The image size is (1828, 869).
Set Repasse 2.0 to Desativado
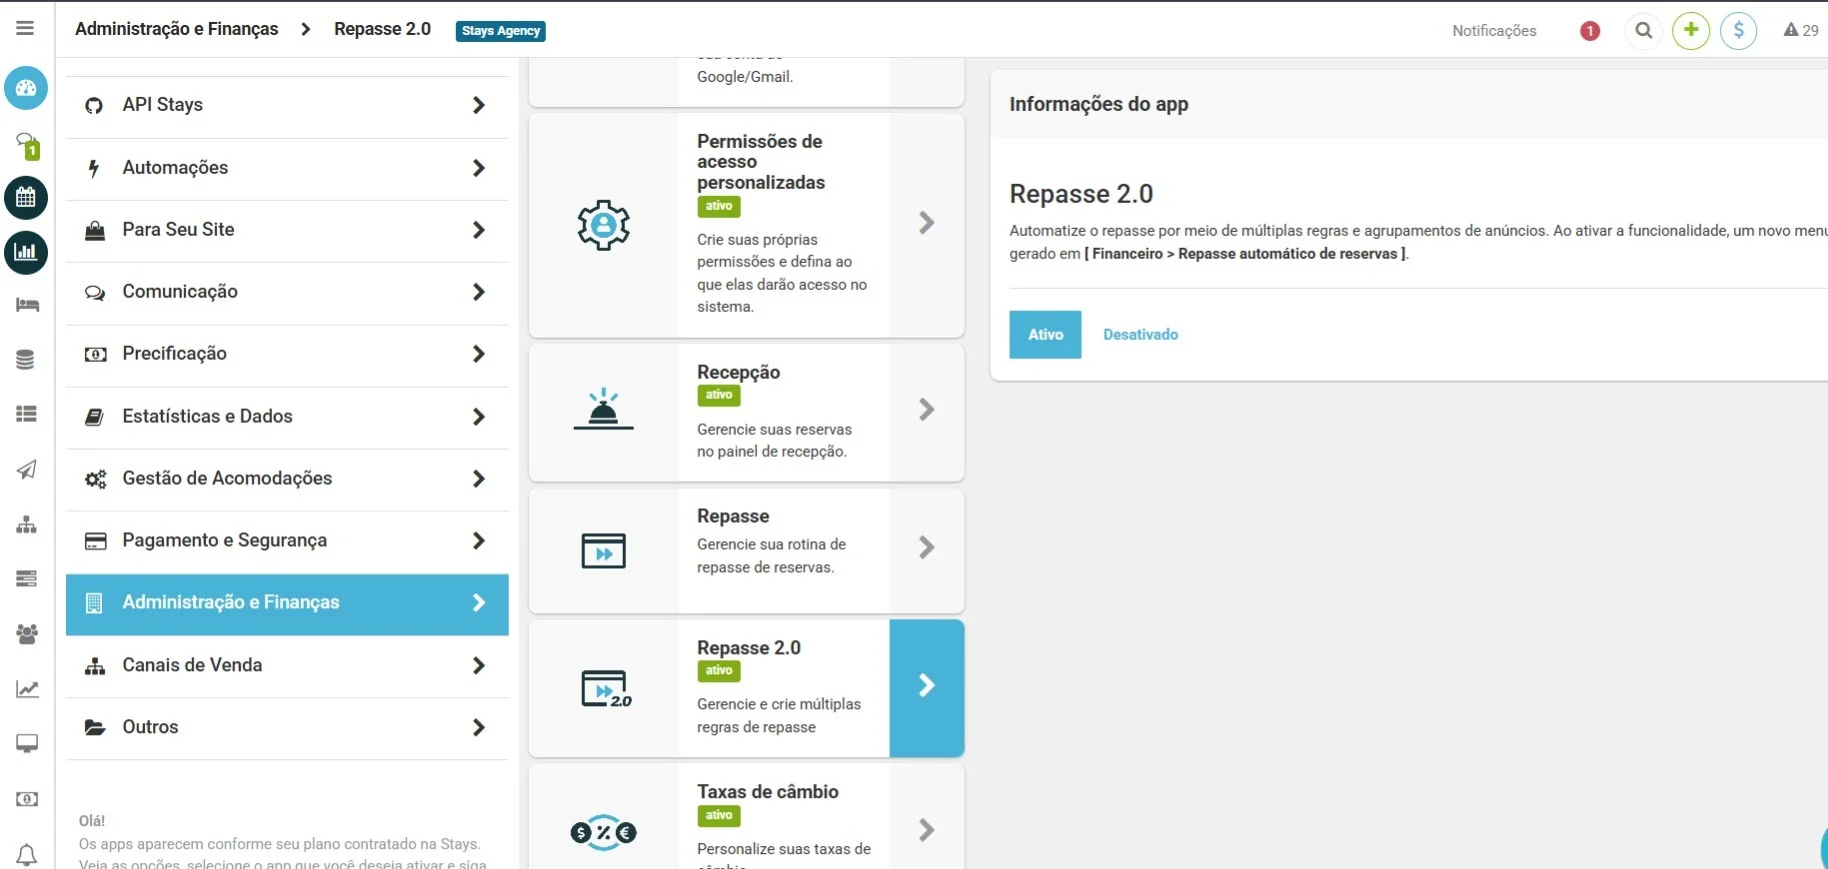pyautogui.click(x=1140, y=335)
